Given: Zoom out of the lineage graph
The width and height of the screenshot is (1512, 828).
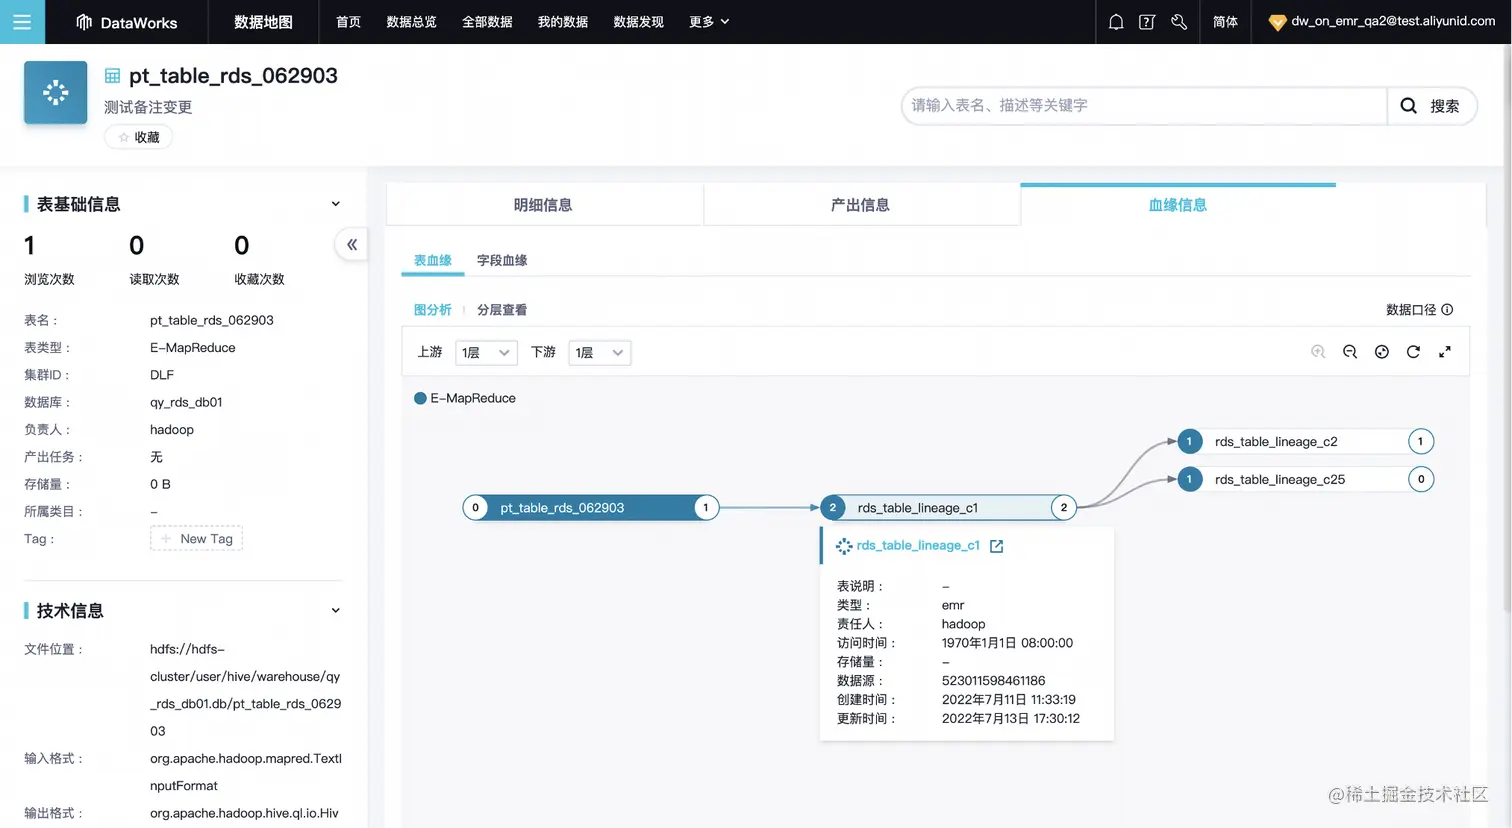Looking at the screenshot, I should point(1350,352).
